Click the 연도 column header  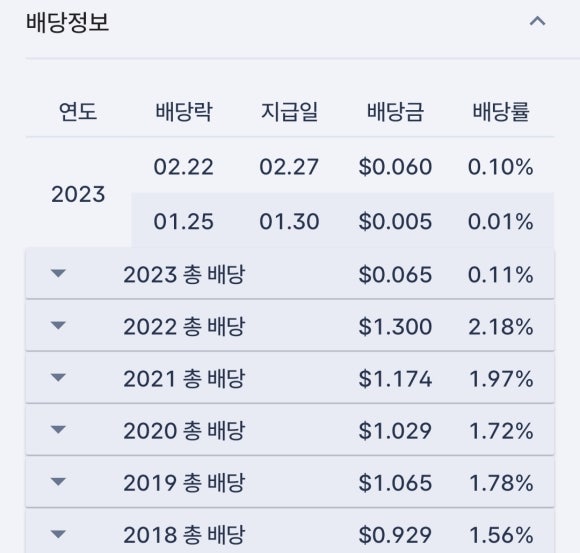point(78,111)
